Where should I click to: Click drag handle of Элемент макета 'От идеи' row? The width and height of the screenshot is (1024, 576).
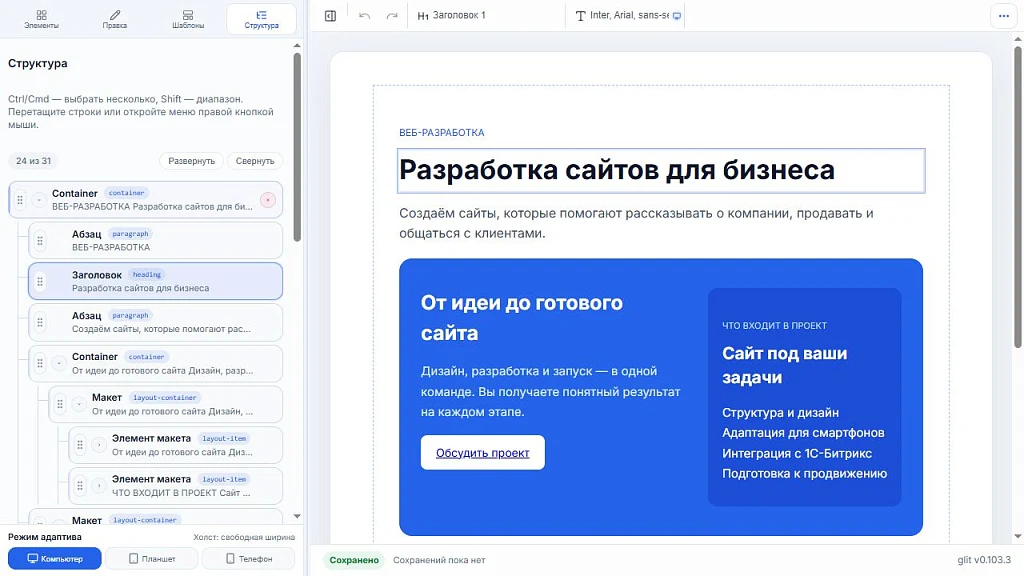click(x=80, y=445)
